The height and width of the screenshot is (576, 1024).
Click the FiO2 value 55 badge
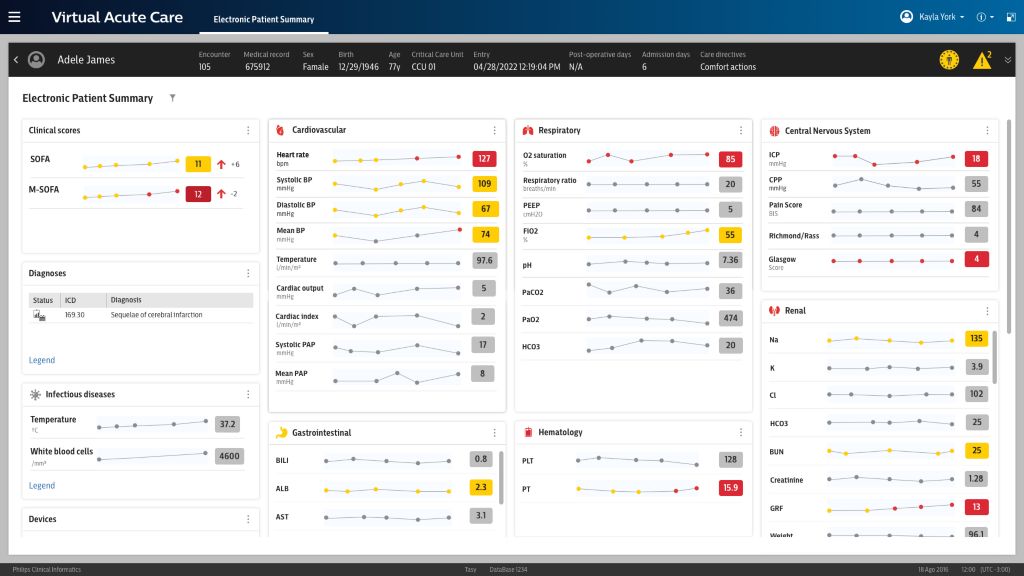730,234
